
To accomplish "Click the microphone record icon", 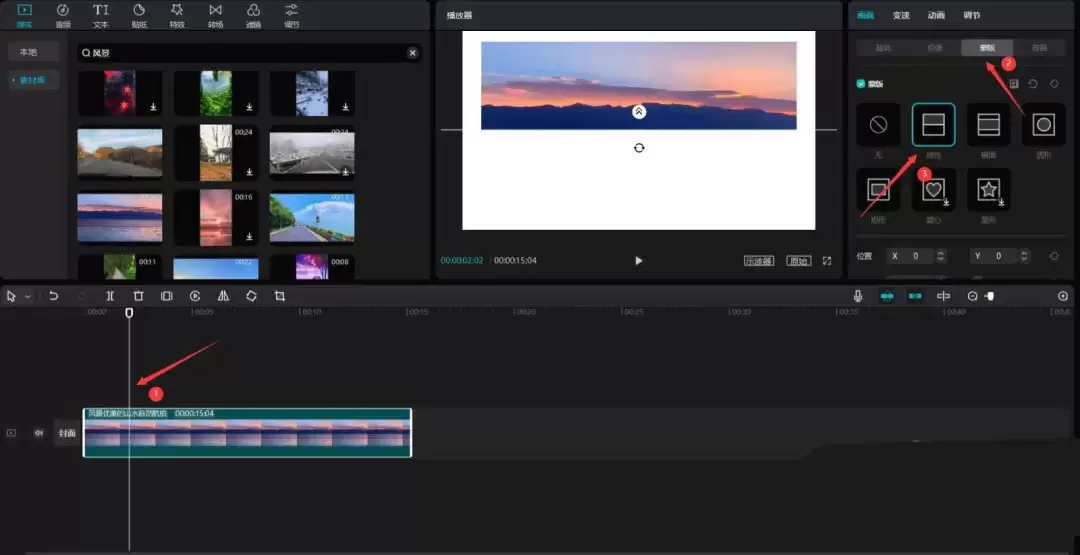I will coord(858,296).
